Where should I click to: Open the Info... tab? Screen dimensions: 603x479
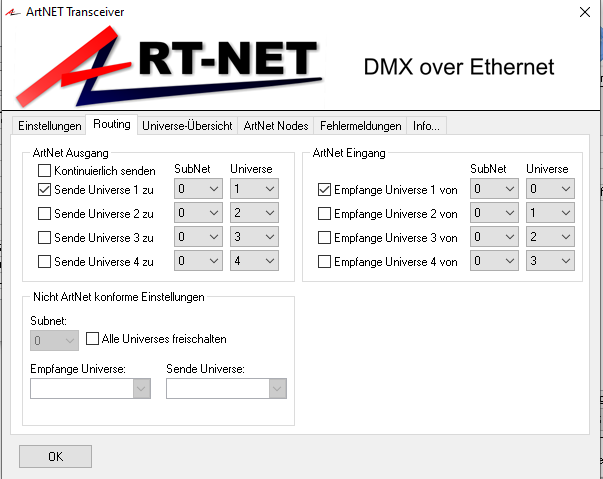point(426,126)
